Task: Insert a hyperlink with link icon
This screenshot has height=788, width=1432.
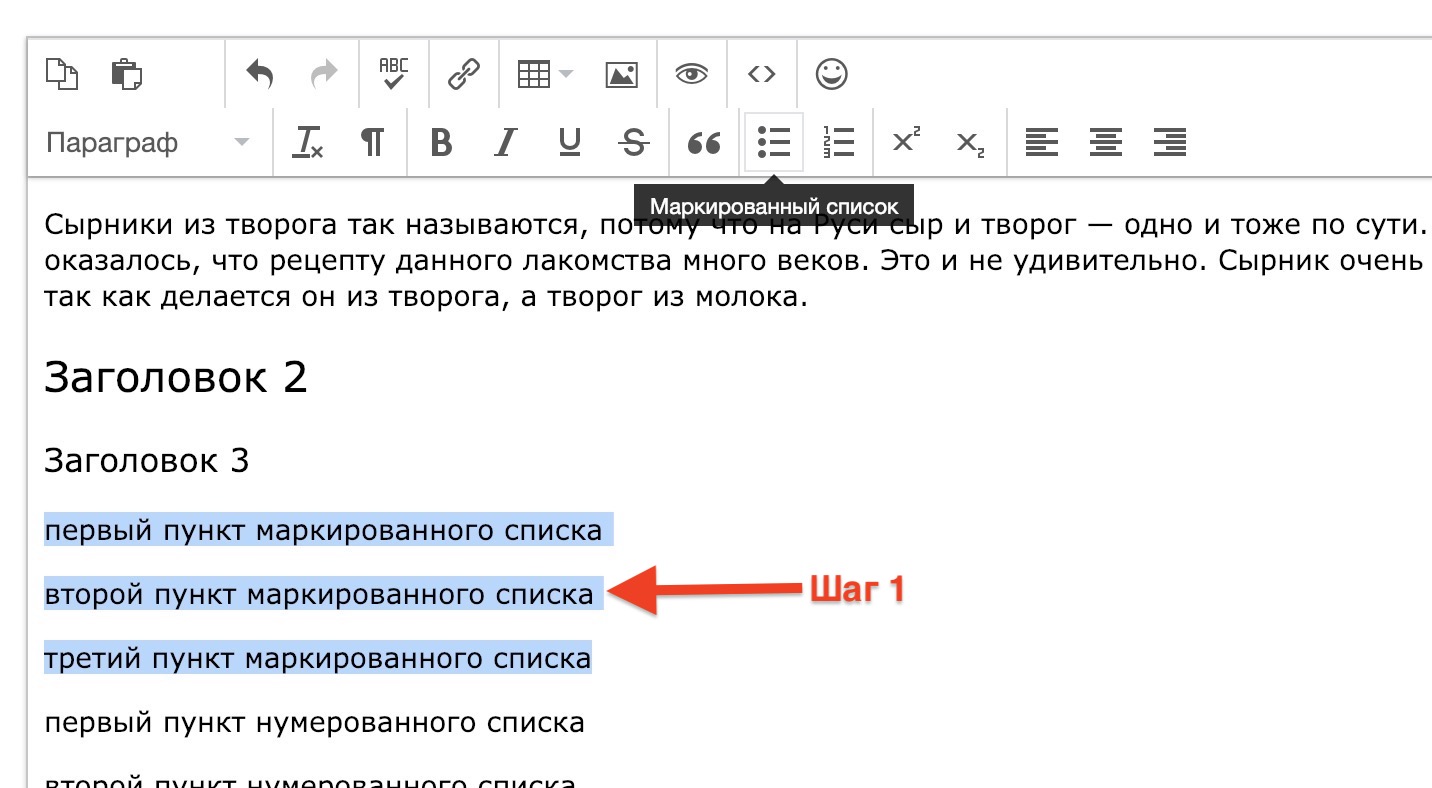Action: coord(464,74)
